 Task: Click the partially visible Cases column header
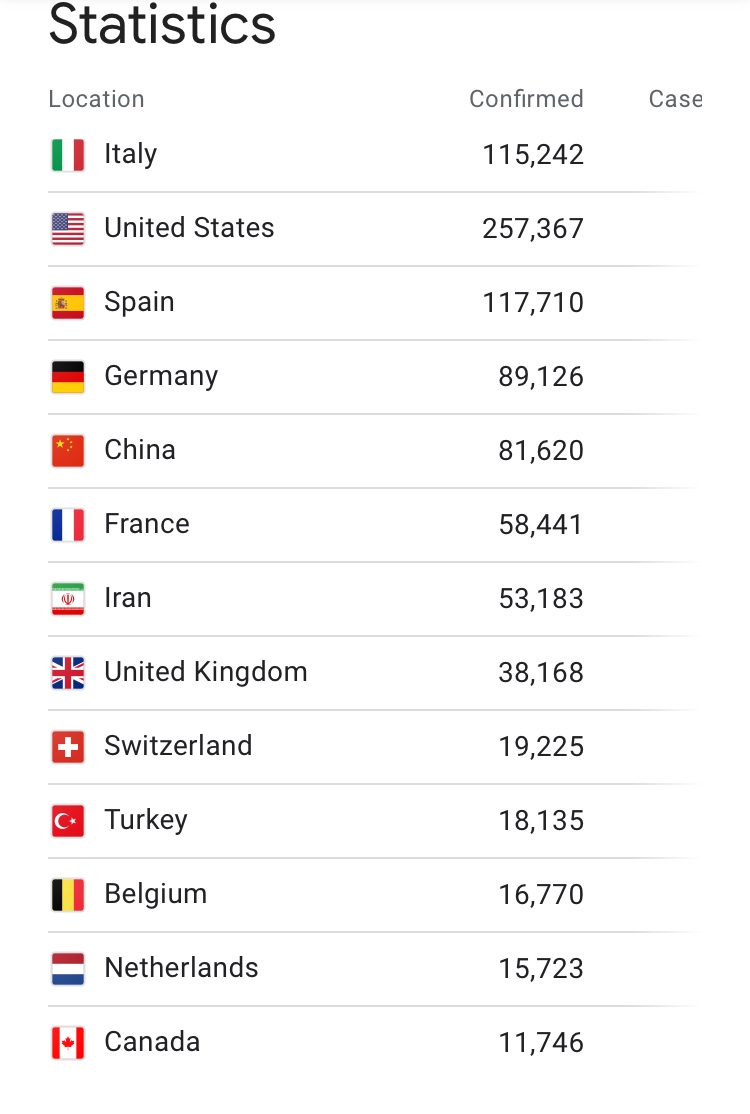675,99
